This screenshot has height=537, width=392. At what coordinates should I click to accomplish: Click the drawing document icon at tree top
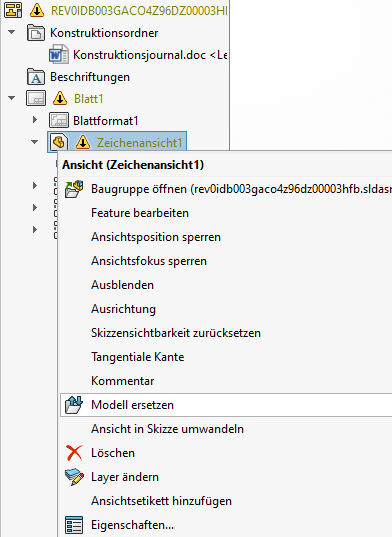pyautogui.click(x=13, y=10)
